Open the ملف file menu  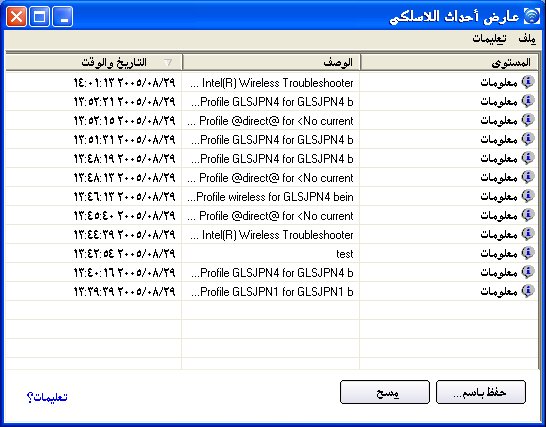coord(527,38)
